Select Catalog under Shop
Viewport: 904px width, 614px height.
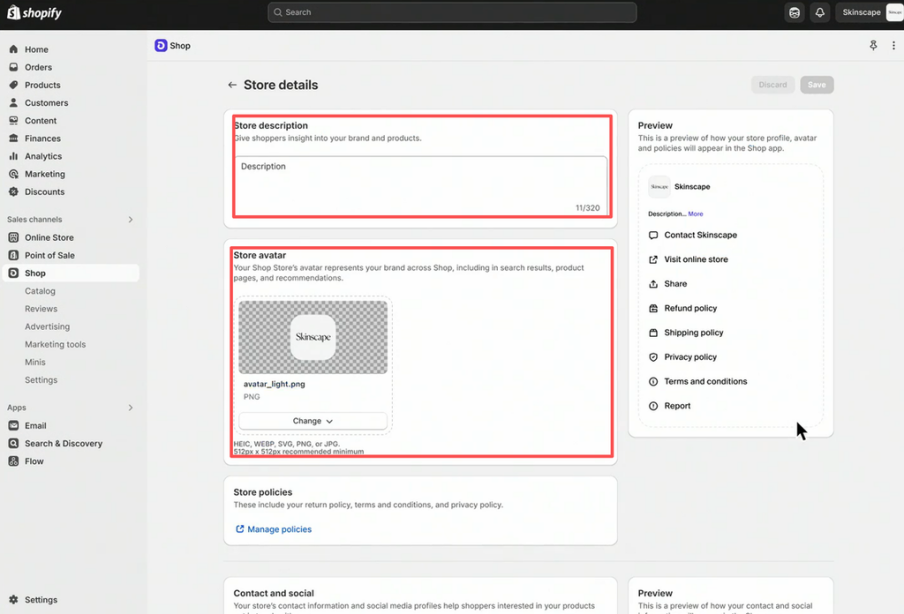(x=40, y=291)
